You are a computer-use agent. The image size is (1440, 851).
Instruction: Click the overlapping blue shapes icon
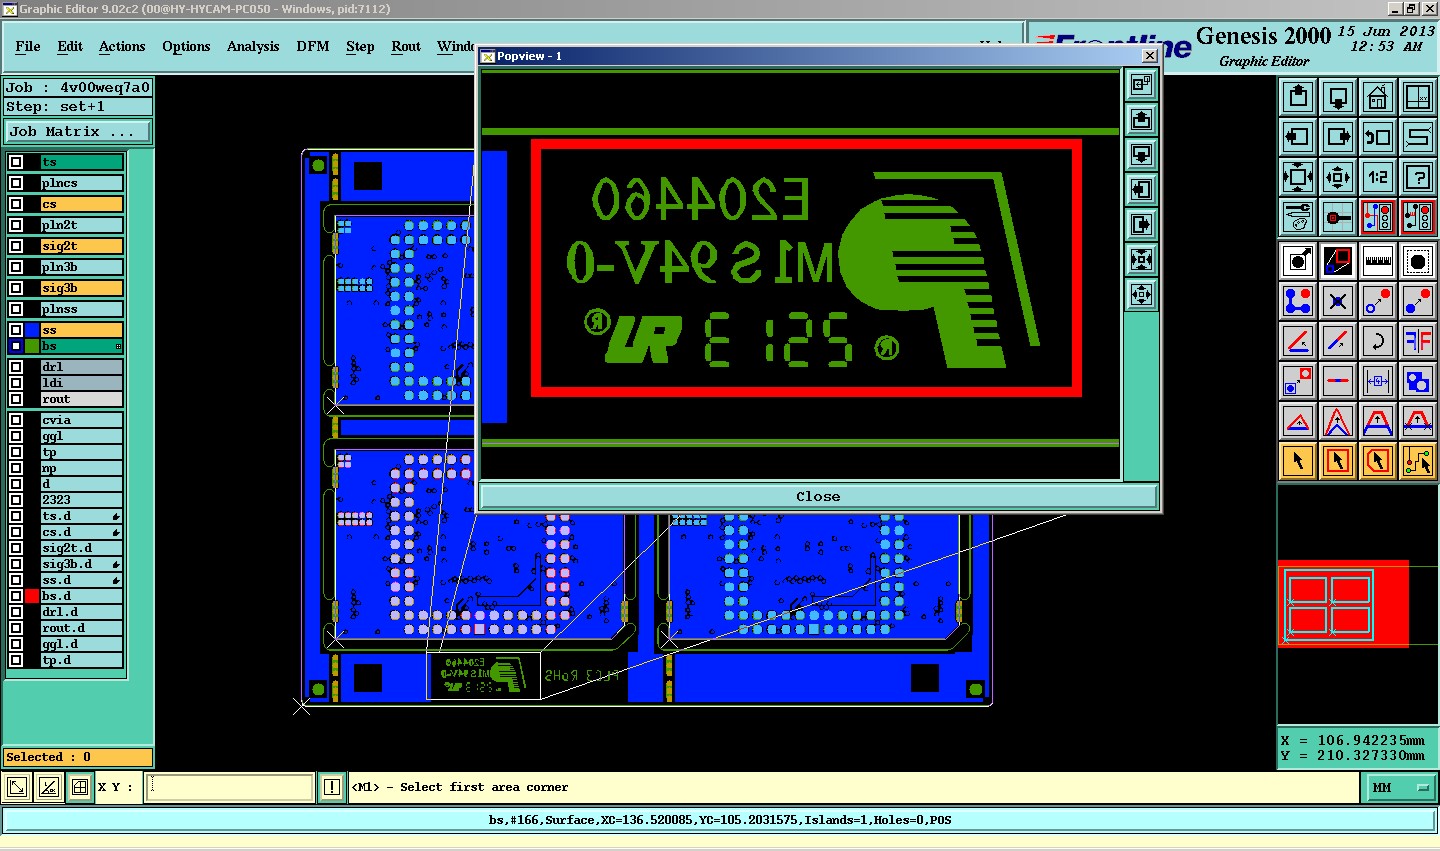[1418, 381]
